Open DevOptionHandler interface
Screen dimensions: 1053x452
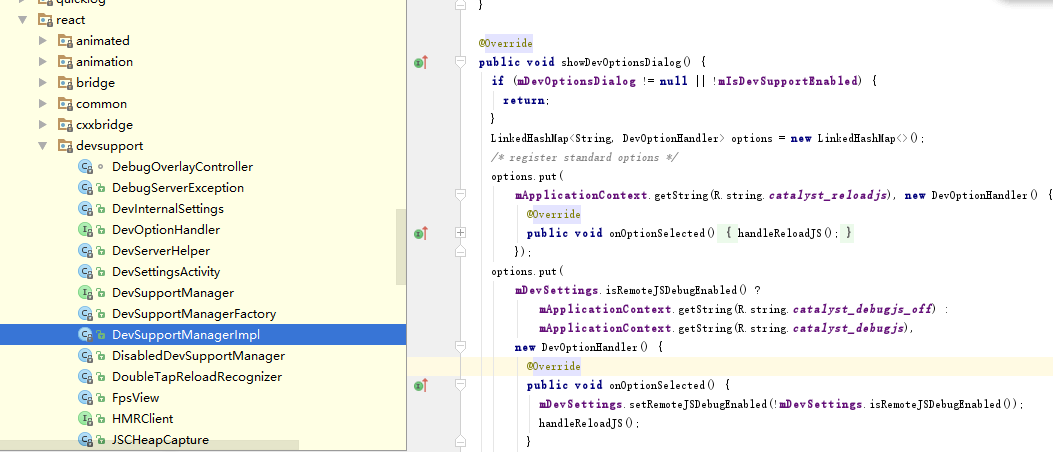coord(166,230)
